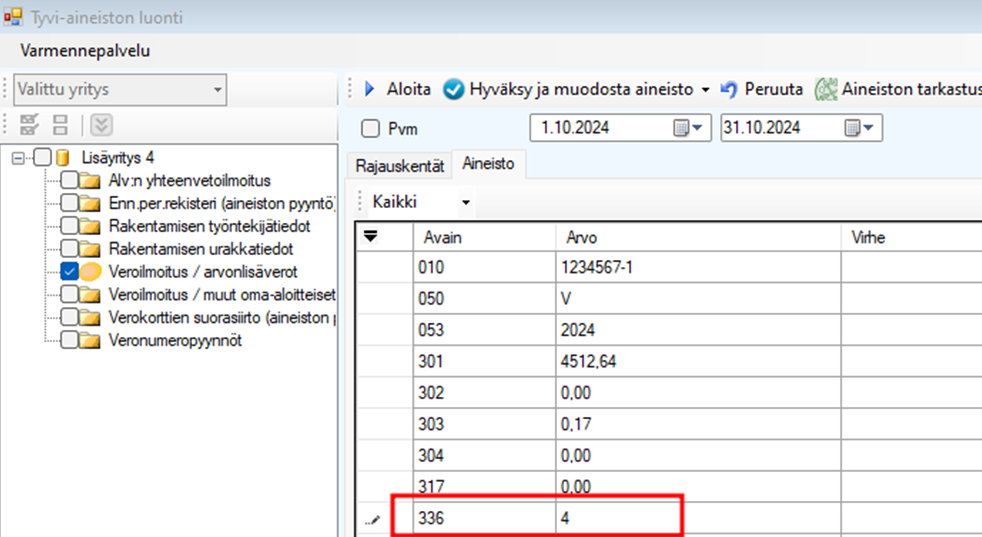This screenshot has width=982, height=537.
Task: Uncheck Veroilmoitus / arvonlisäverot checkbox
Action: (69, 271)
